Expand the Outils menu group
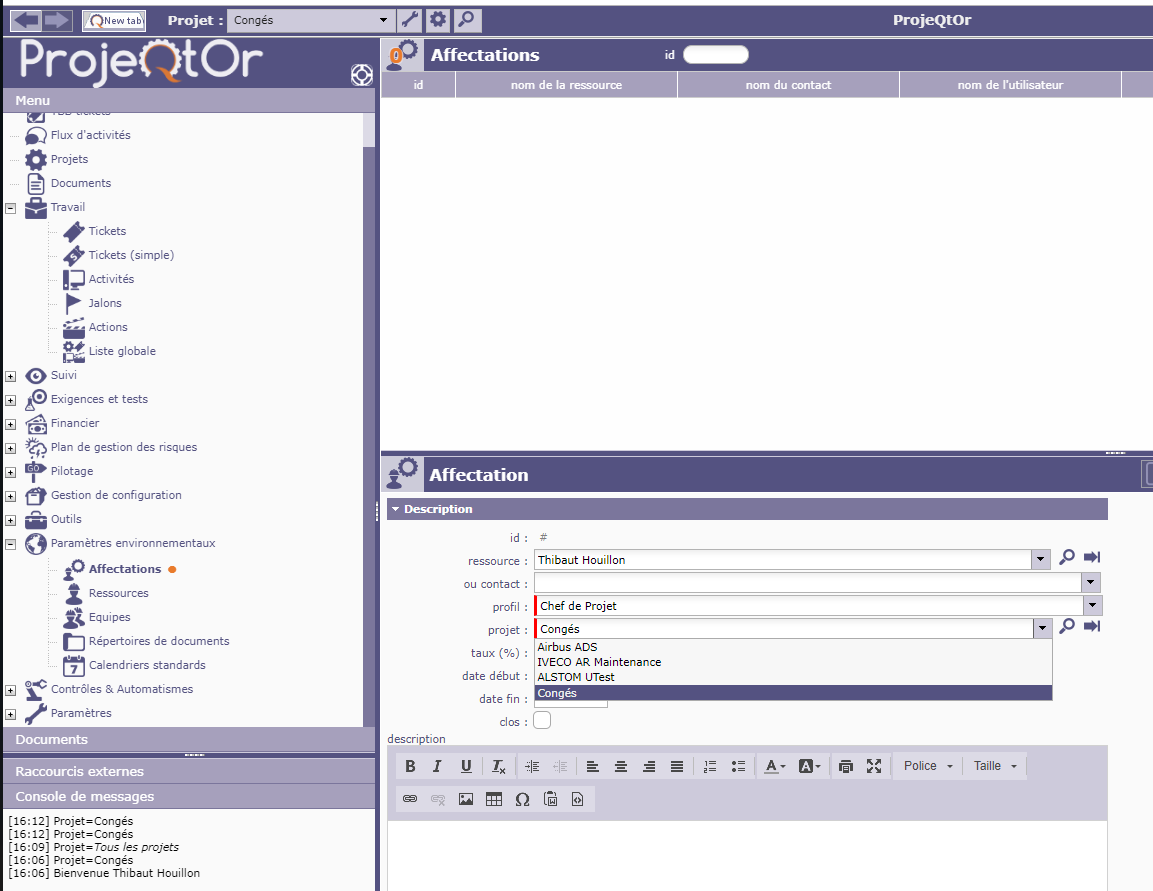The width and height of the screenshot is (1153, 891). click(x=11, y=520)
